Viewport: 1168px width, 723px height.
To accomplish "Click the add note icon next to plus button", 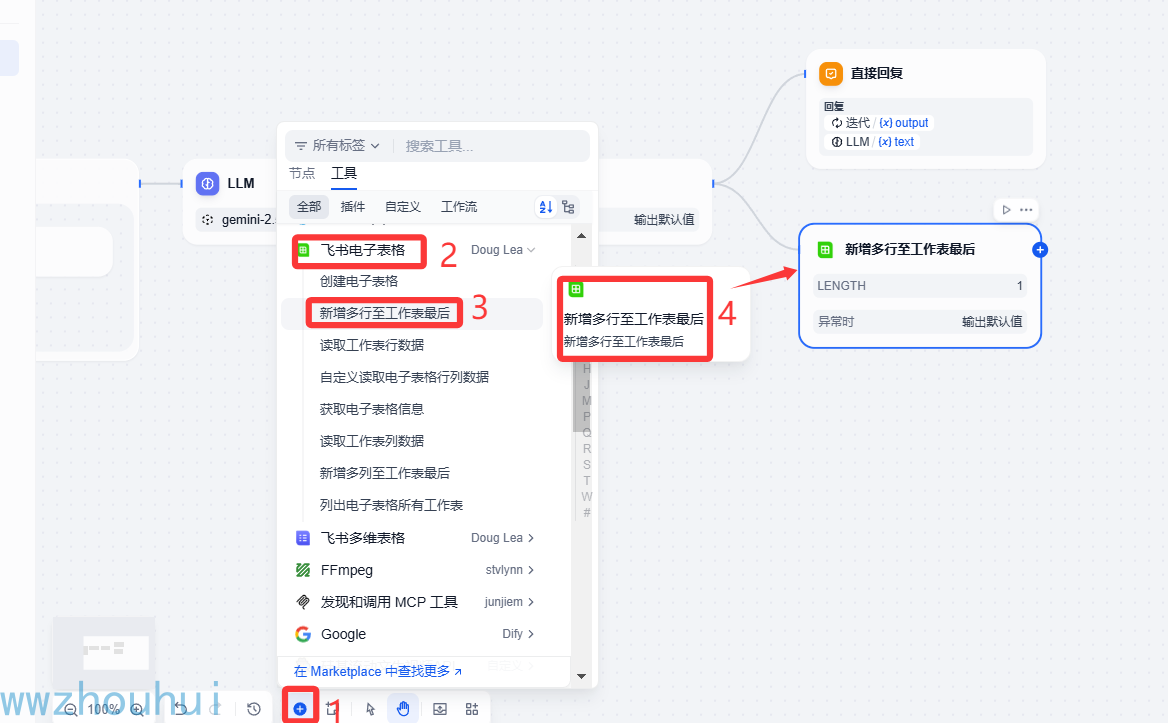I will click(331, 709).
